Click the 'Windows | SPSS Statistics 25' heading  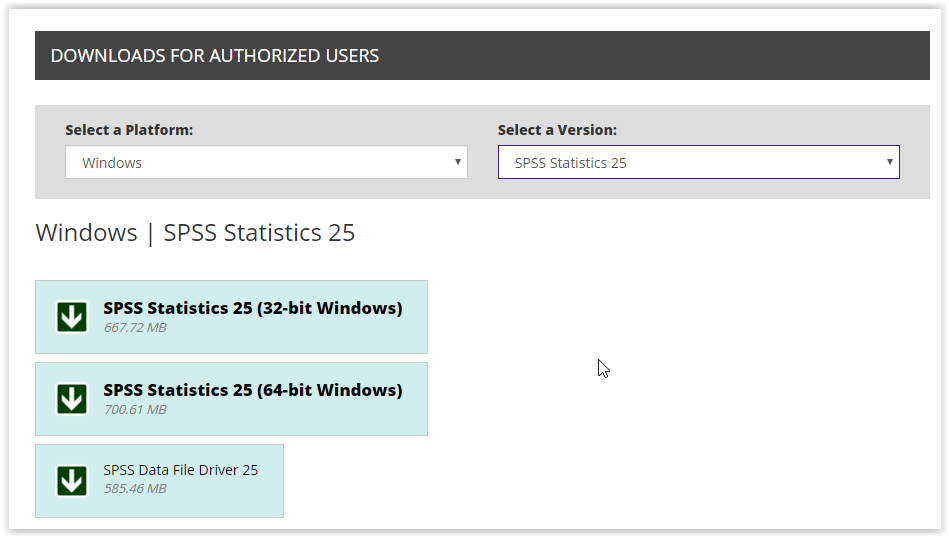click(195, 233)
